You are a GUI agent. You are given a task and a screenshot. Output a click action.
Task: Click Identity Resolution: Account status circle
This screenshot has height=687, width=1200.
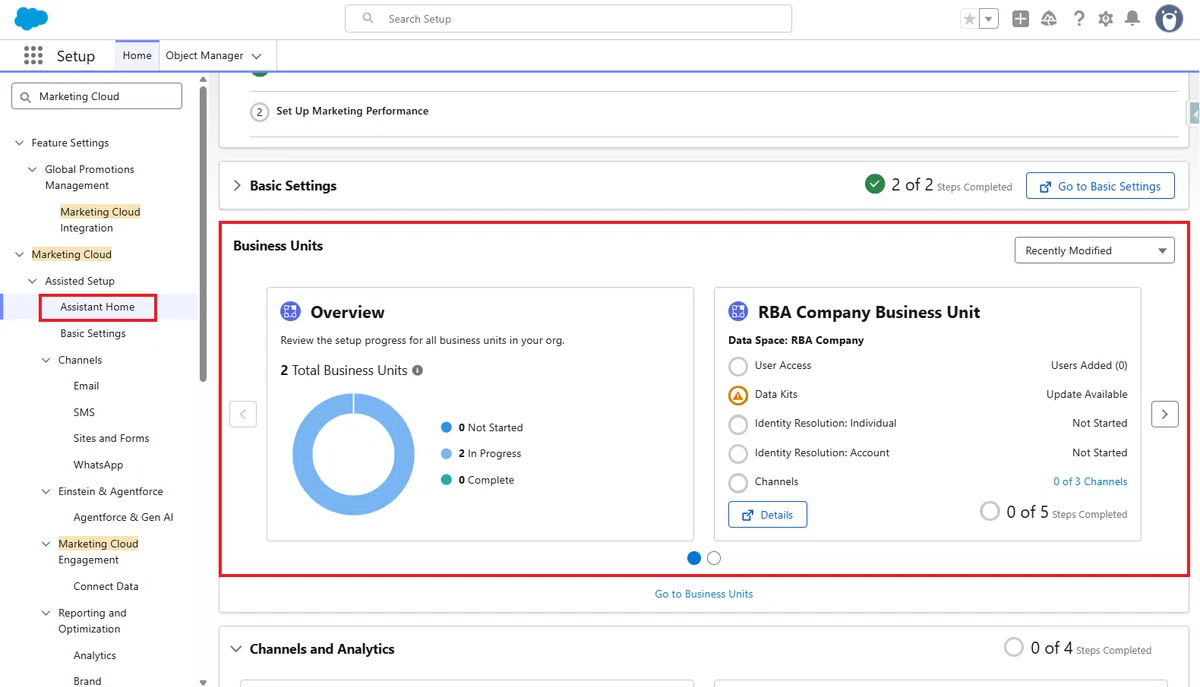click(738, 453)
